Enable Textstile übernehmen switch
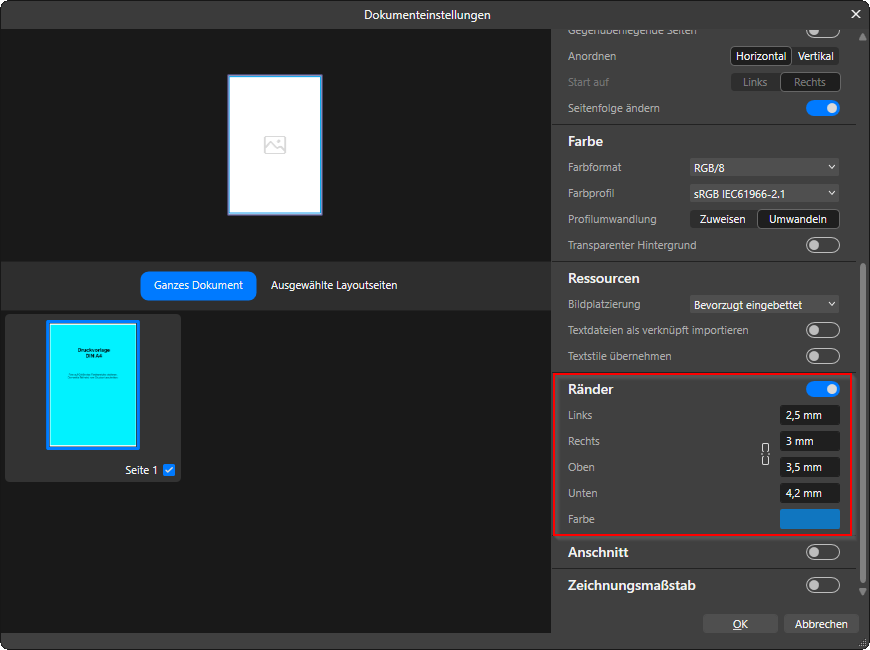The width and height of the screenshot is (870, 650). pos(823,356)
